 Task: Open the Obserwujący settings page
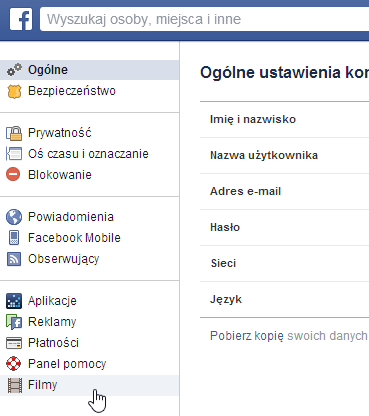click(x=89, y=259)
